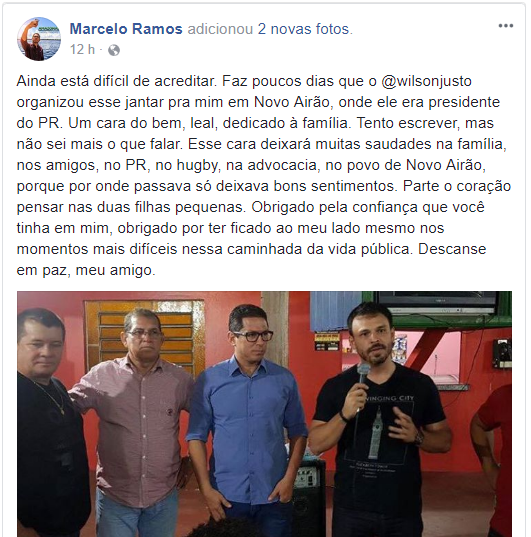Click the 'adicionou 2 novas fotos' text
The image size is (531, 537).
tap(270, 29)
